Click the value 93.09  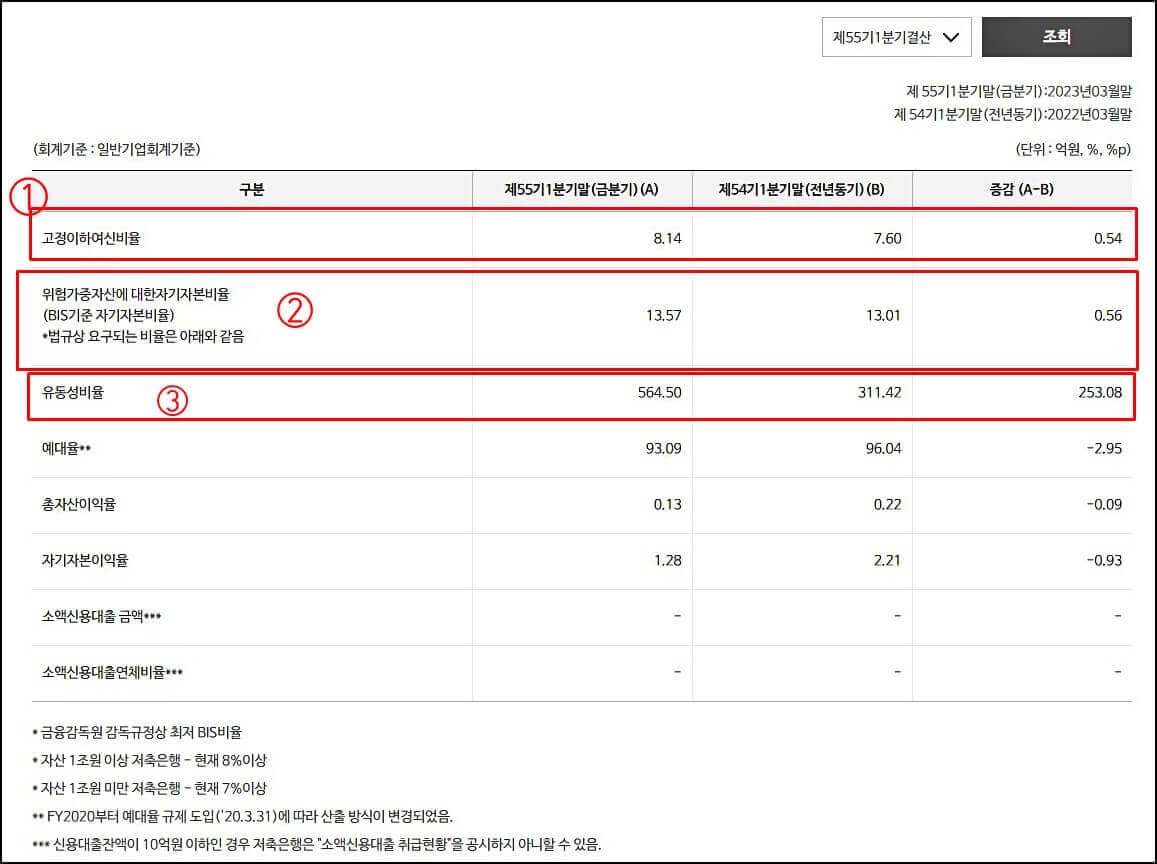(663, 449)
